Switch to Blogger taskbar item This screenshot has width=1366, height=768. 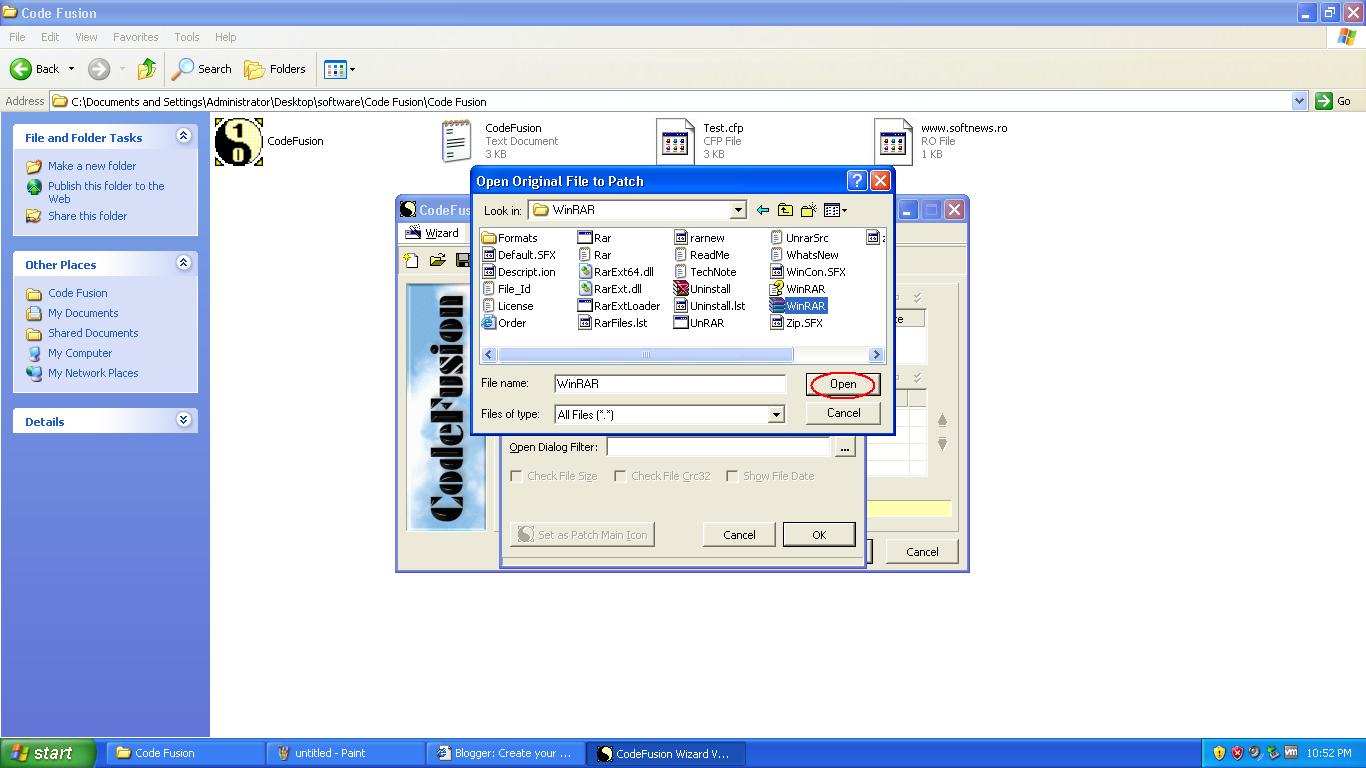tap(506, 753)
